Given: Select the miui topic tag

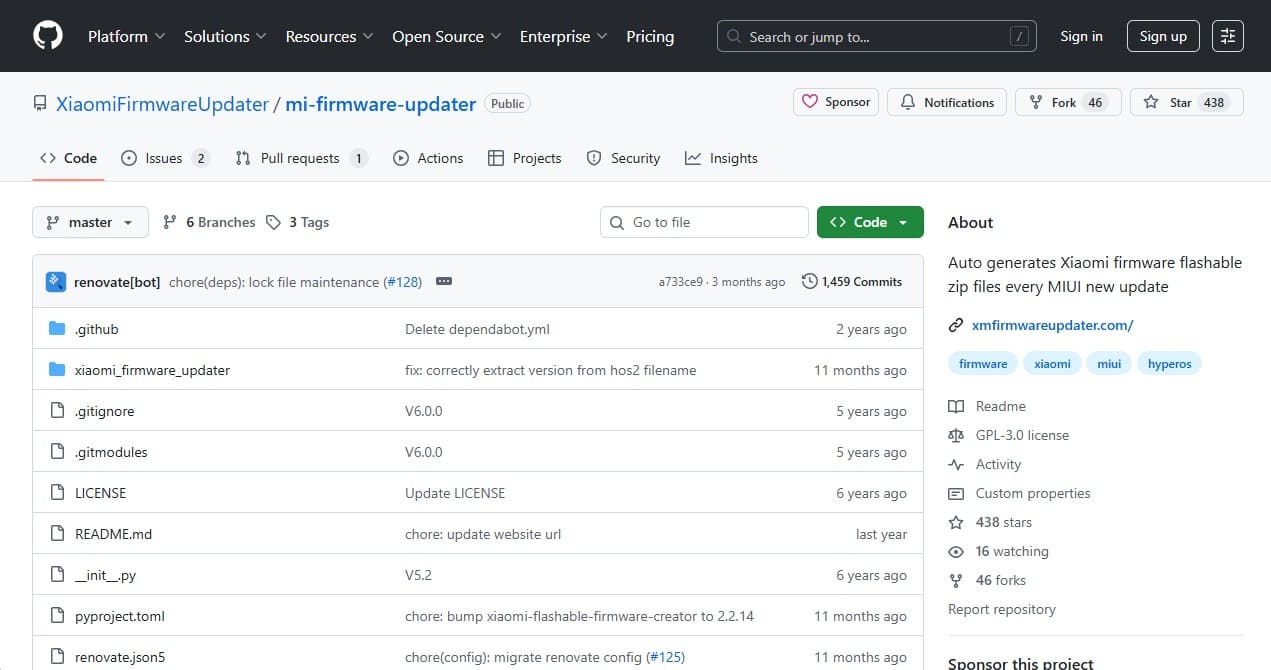Looking at the screenshot, I should (1109, 364).
